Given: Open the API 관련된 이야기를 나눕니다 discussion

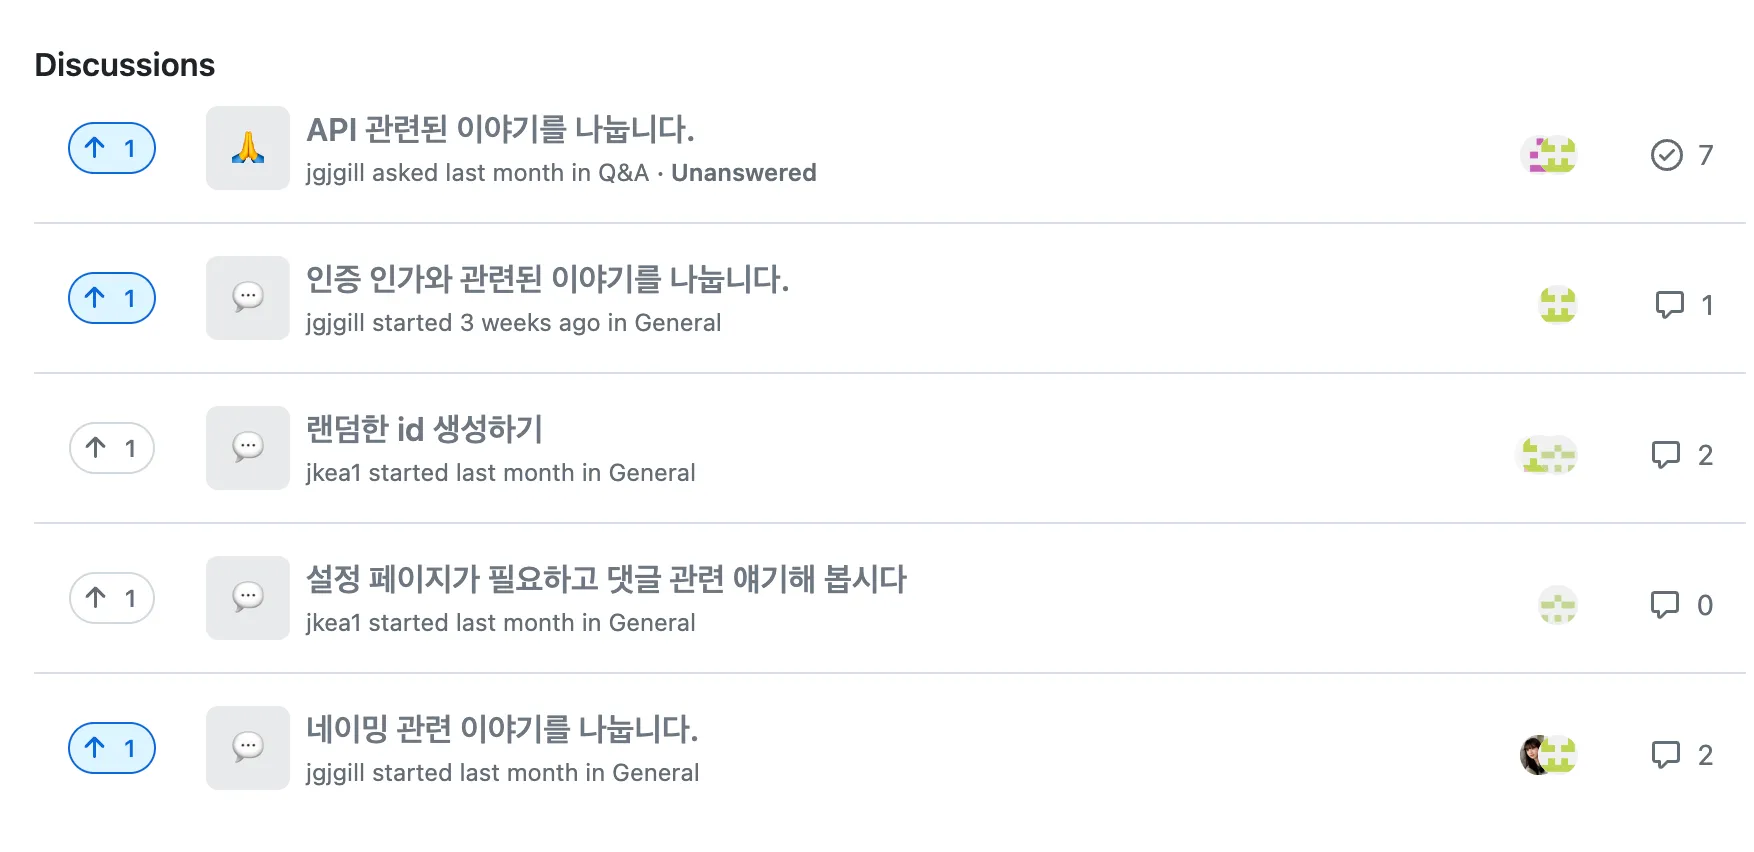Looking at the screenshot, I should point(500,129).
